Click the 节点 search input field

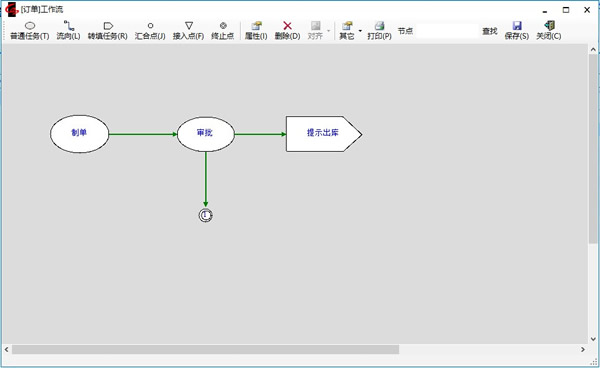pyautogui.click(x=447, y=31)
